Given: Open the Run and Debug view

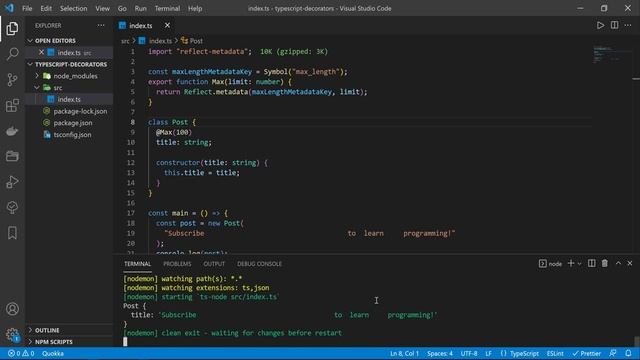Looking at the screenshot, I should click(12, 182).
